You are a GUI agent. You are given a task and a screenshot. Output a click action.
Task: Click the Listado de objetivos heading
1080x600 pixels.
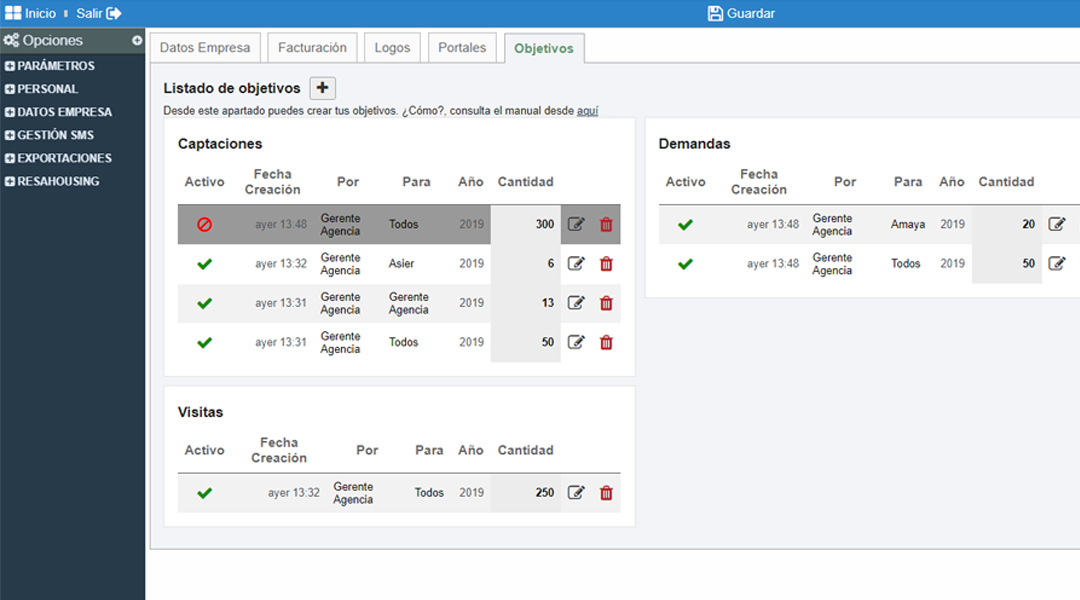(232, 88)
